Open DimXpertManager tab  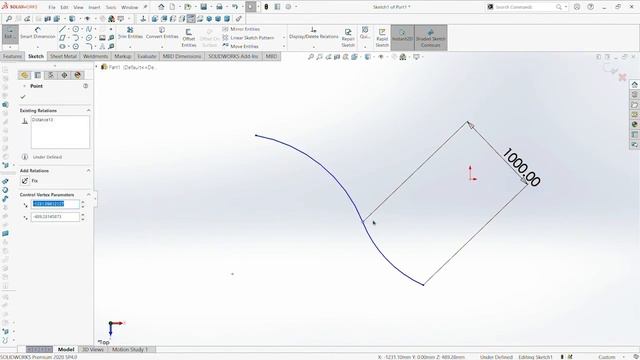[64, 75]
